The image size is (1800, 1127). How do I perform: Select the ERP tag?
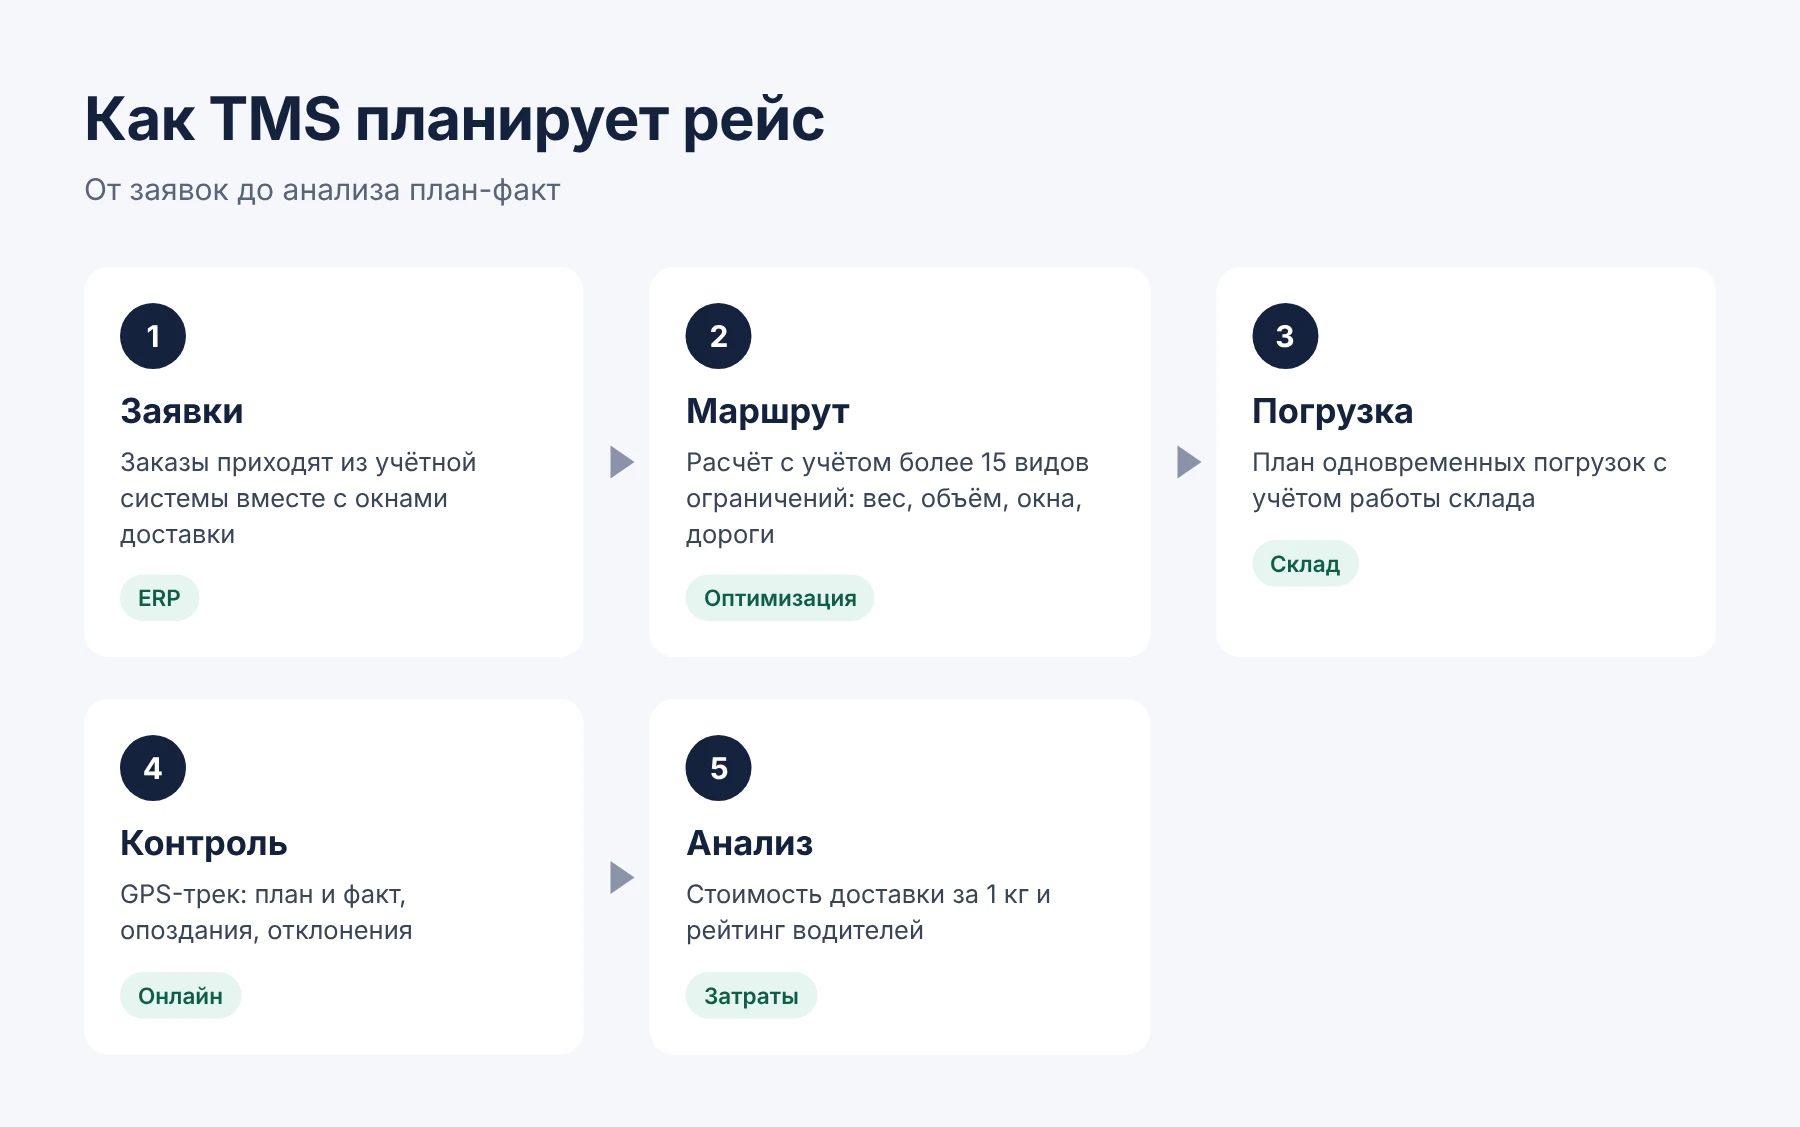tap(159, 598)
